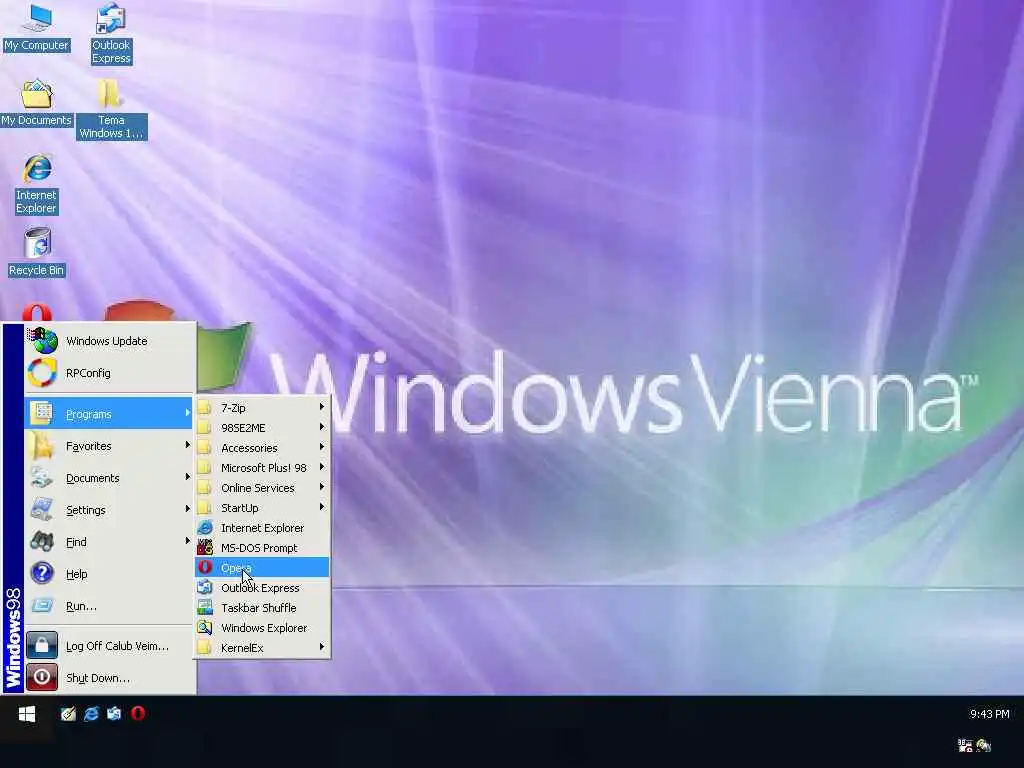Launch Internet Explorer from quick launch bar
This screenshot has height=768, width=1024.
pyautogui.click(x=91, y=714)
